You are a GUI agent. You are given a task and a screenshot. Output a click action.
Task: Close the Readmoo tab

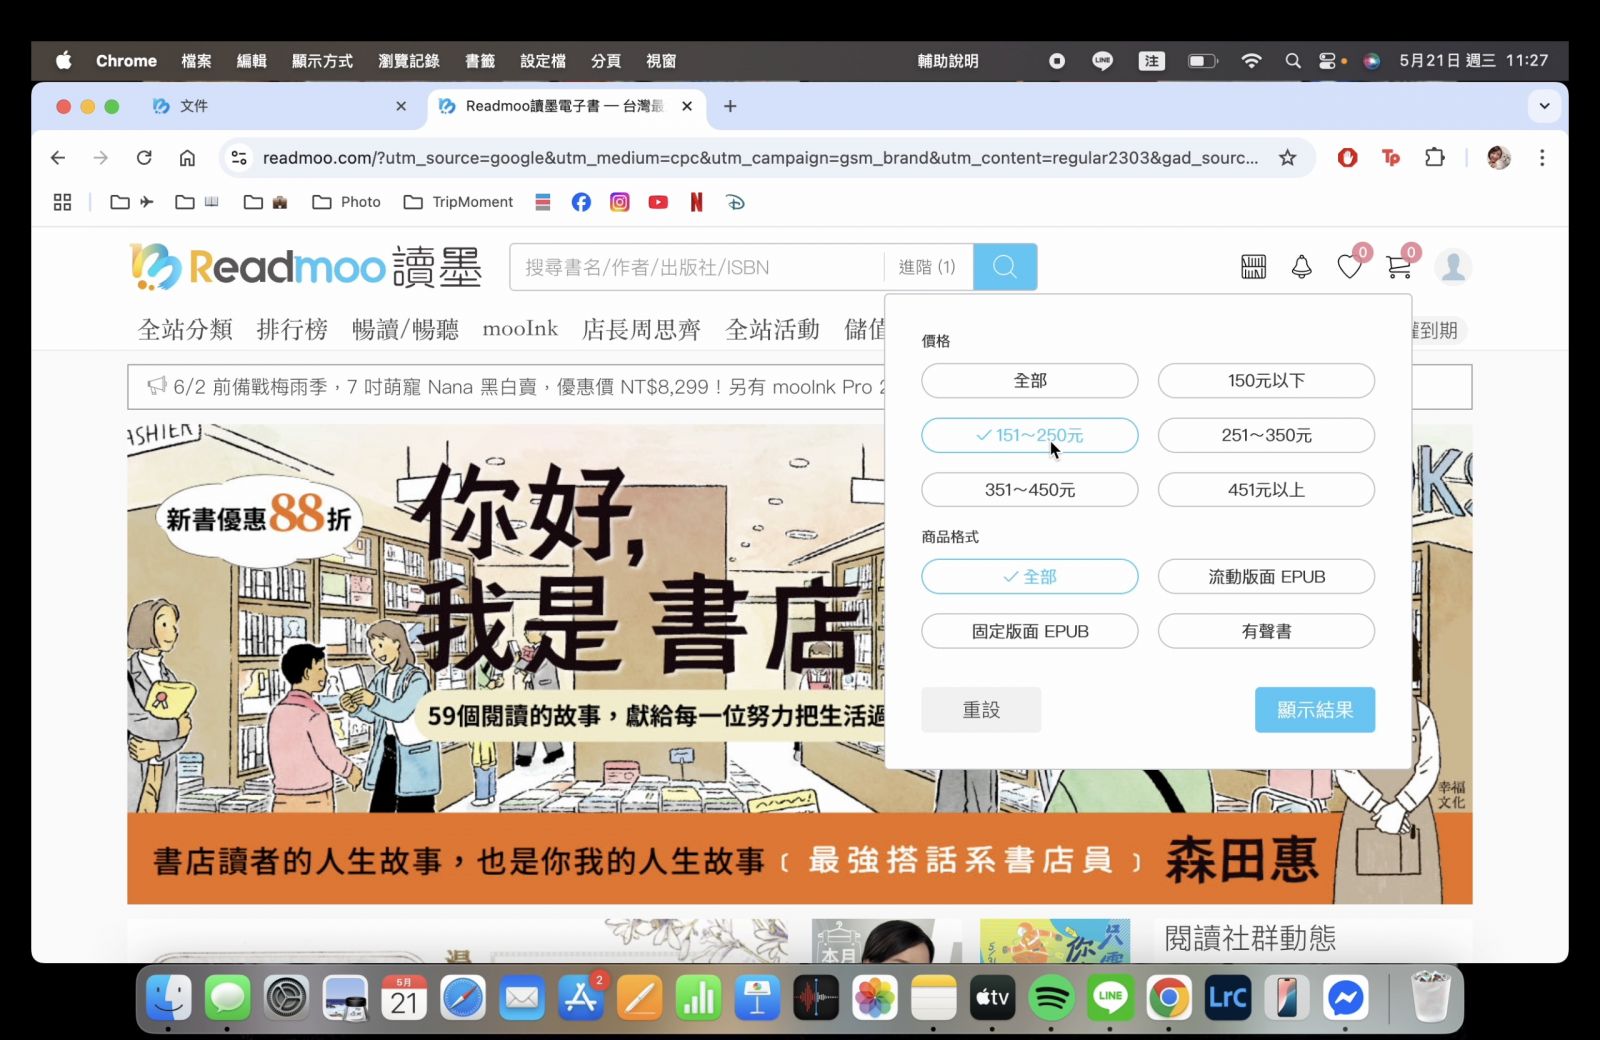(687, 106)
